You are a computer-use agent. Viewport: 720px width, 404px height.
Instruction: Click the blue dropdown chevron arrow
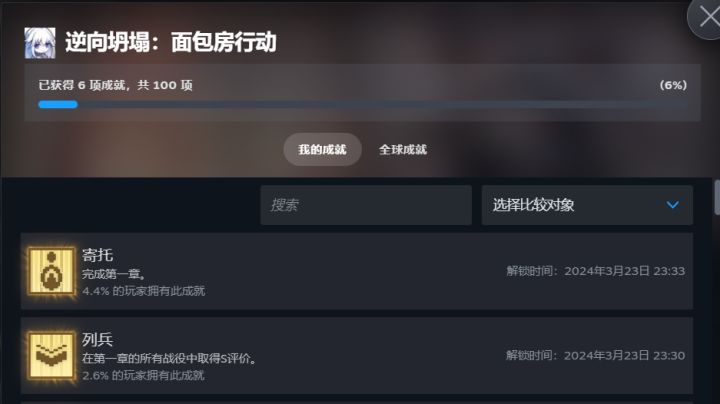tap(673, 205)
